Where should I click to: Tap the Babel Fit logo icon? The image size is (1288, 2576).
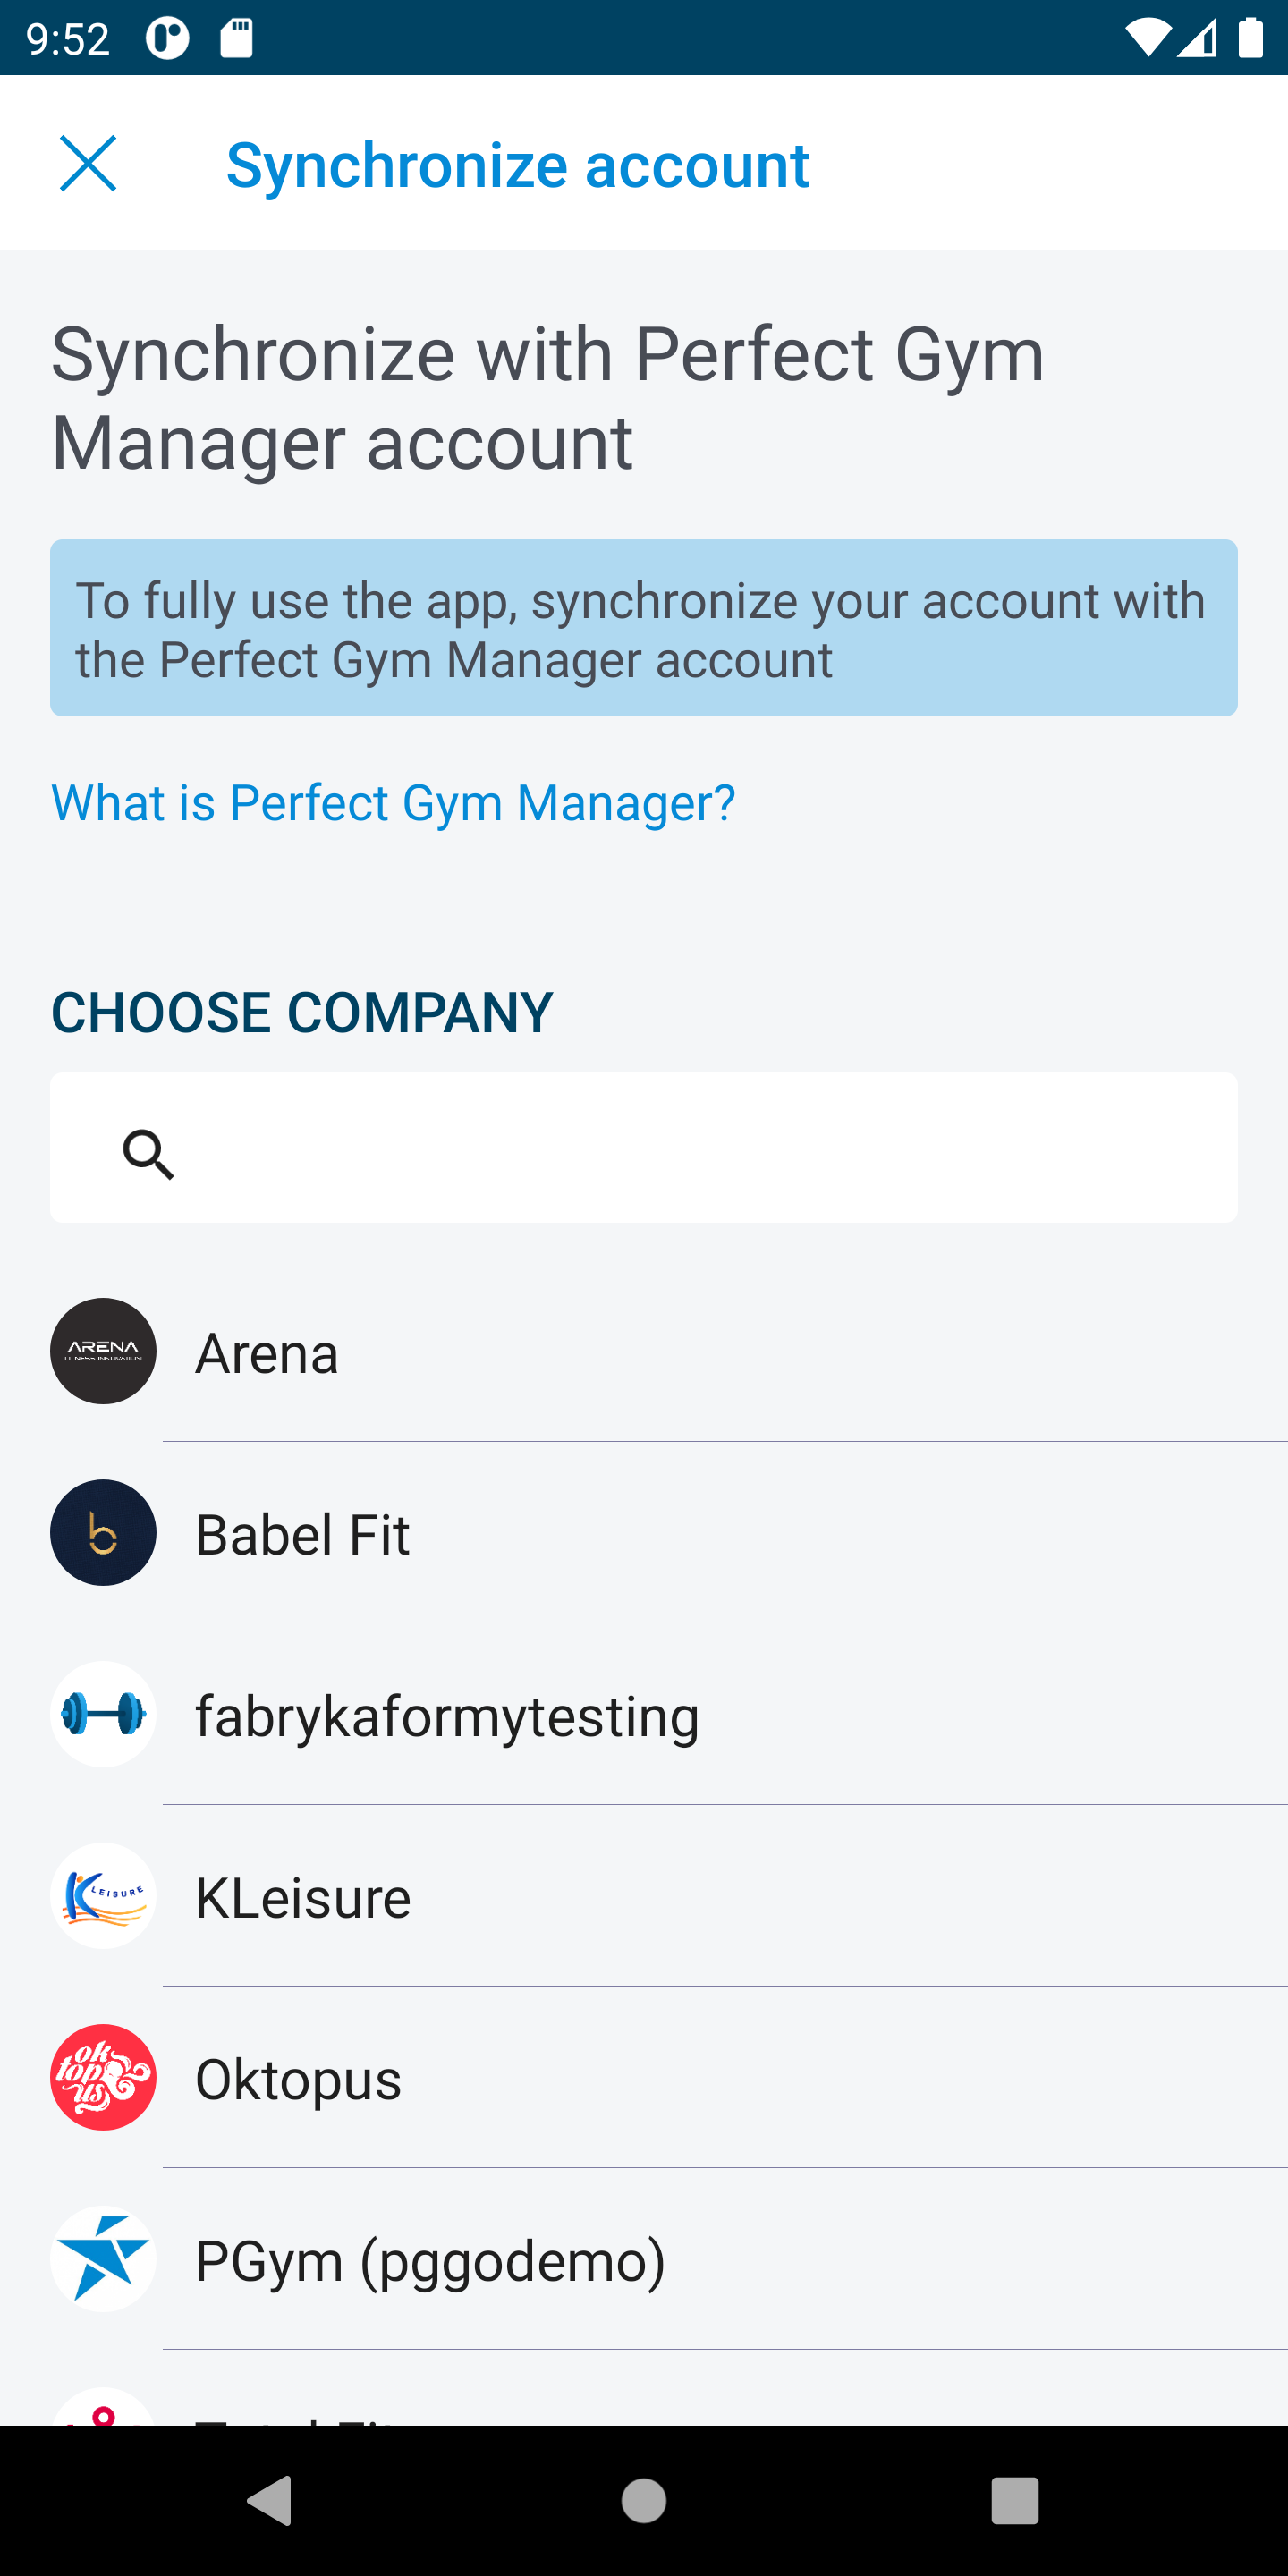point(103,1532)
